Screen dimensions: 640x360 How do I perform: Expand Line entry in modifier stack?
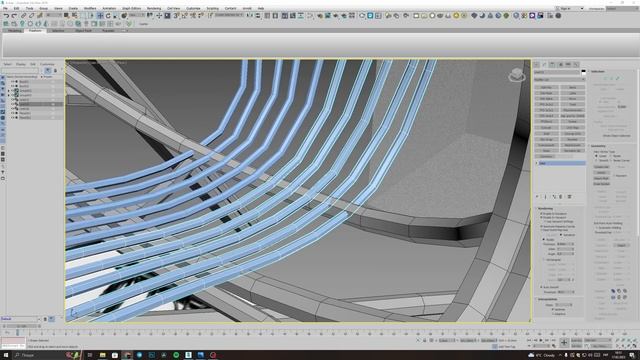coord(537,163)
